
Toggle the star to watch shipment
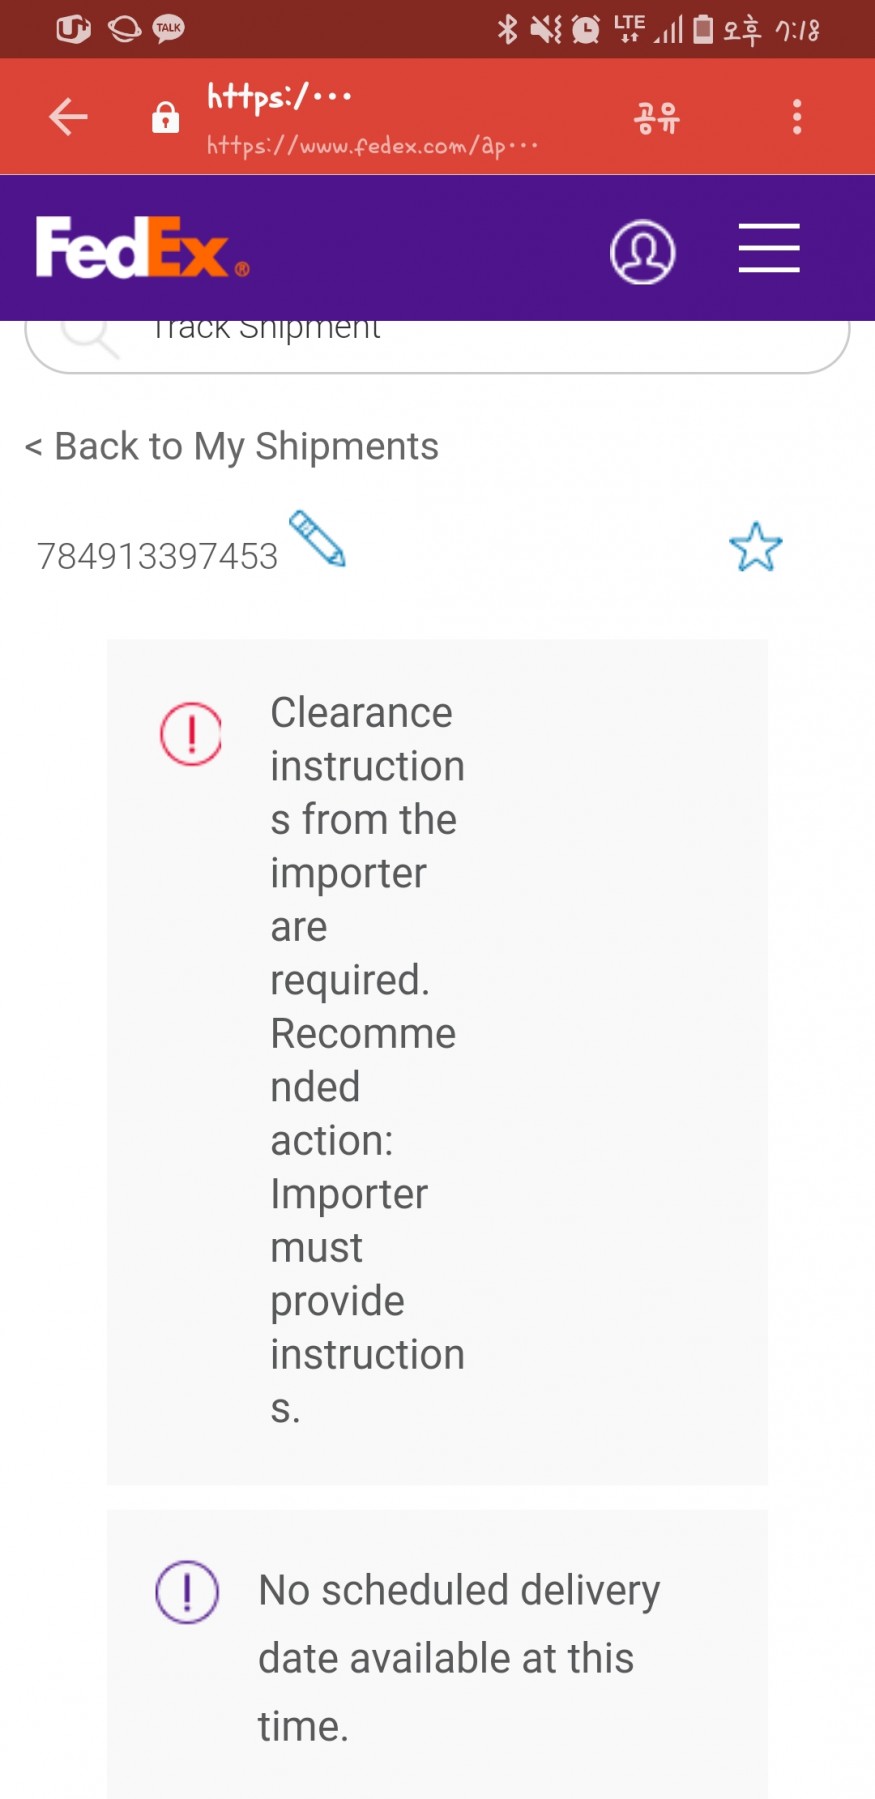(x=755, y=547)
